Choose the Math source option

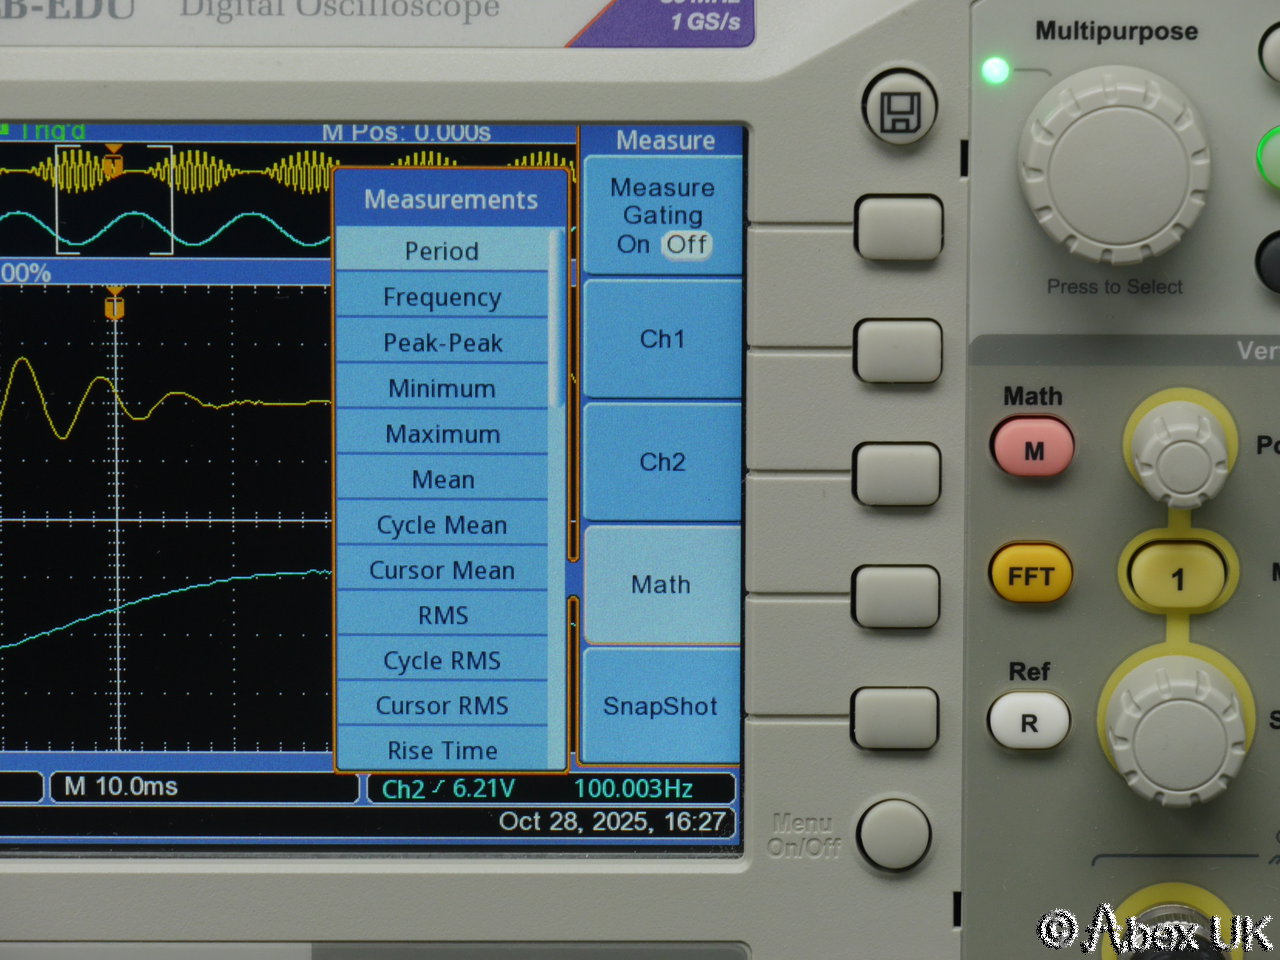(x=661, y=585)
